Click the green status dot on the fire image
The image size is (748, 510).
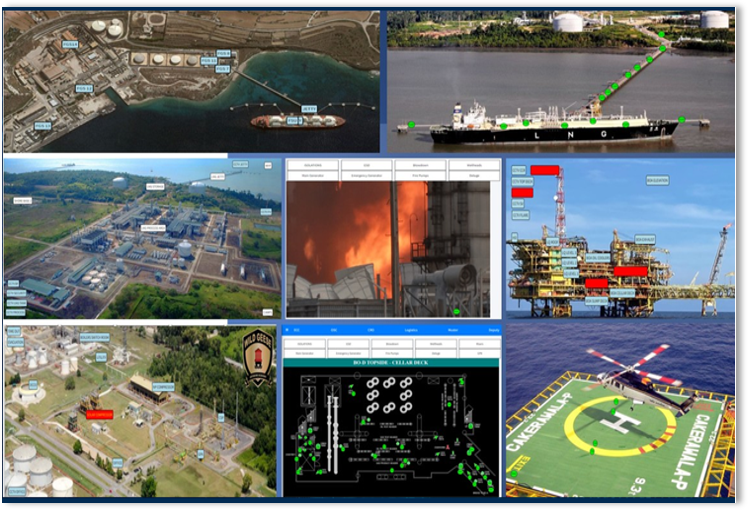[457, 312]
